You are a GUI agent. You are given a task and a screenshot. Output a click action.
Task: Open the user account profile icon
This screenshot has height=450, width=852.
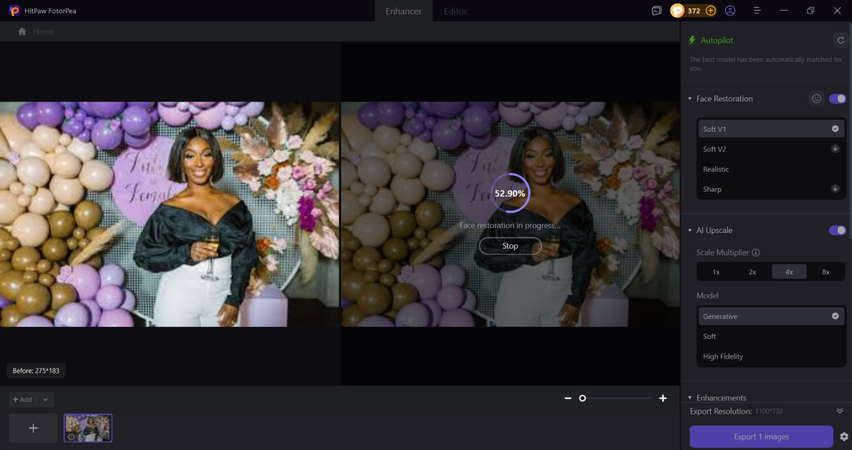click(730, 11)
